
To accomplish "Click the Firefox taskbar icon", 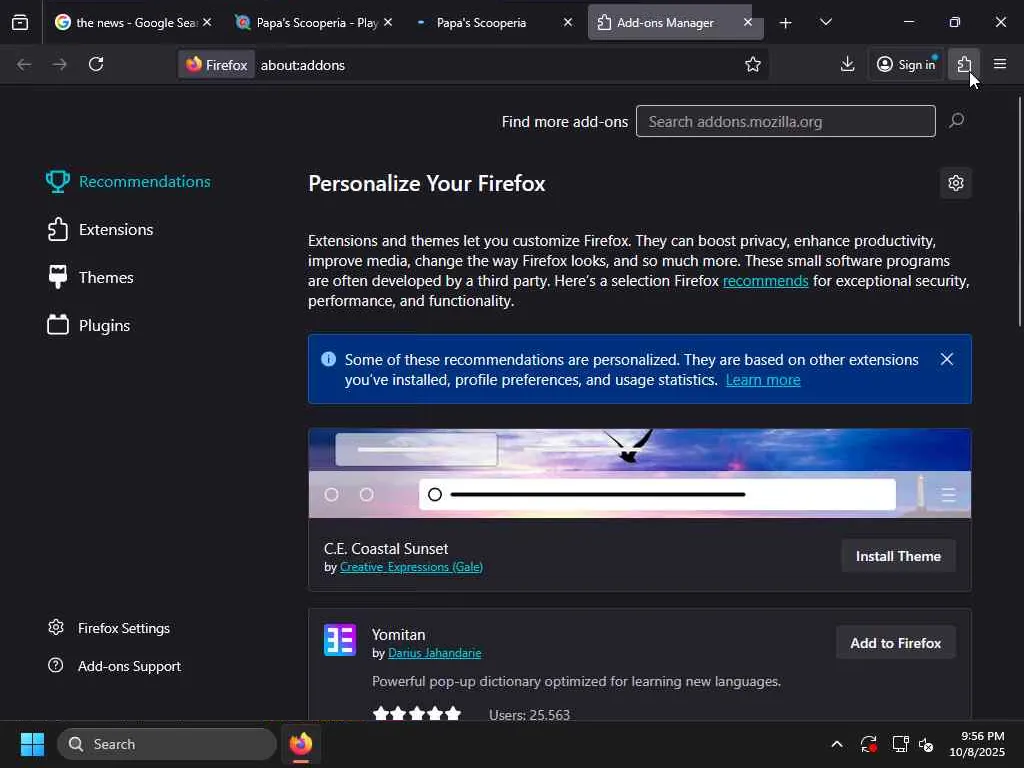I will [x=301, y=744].
